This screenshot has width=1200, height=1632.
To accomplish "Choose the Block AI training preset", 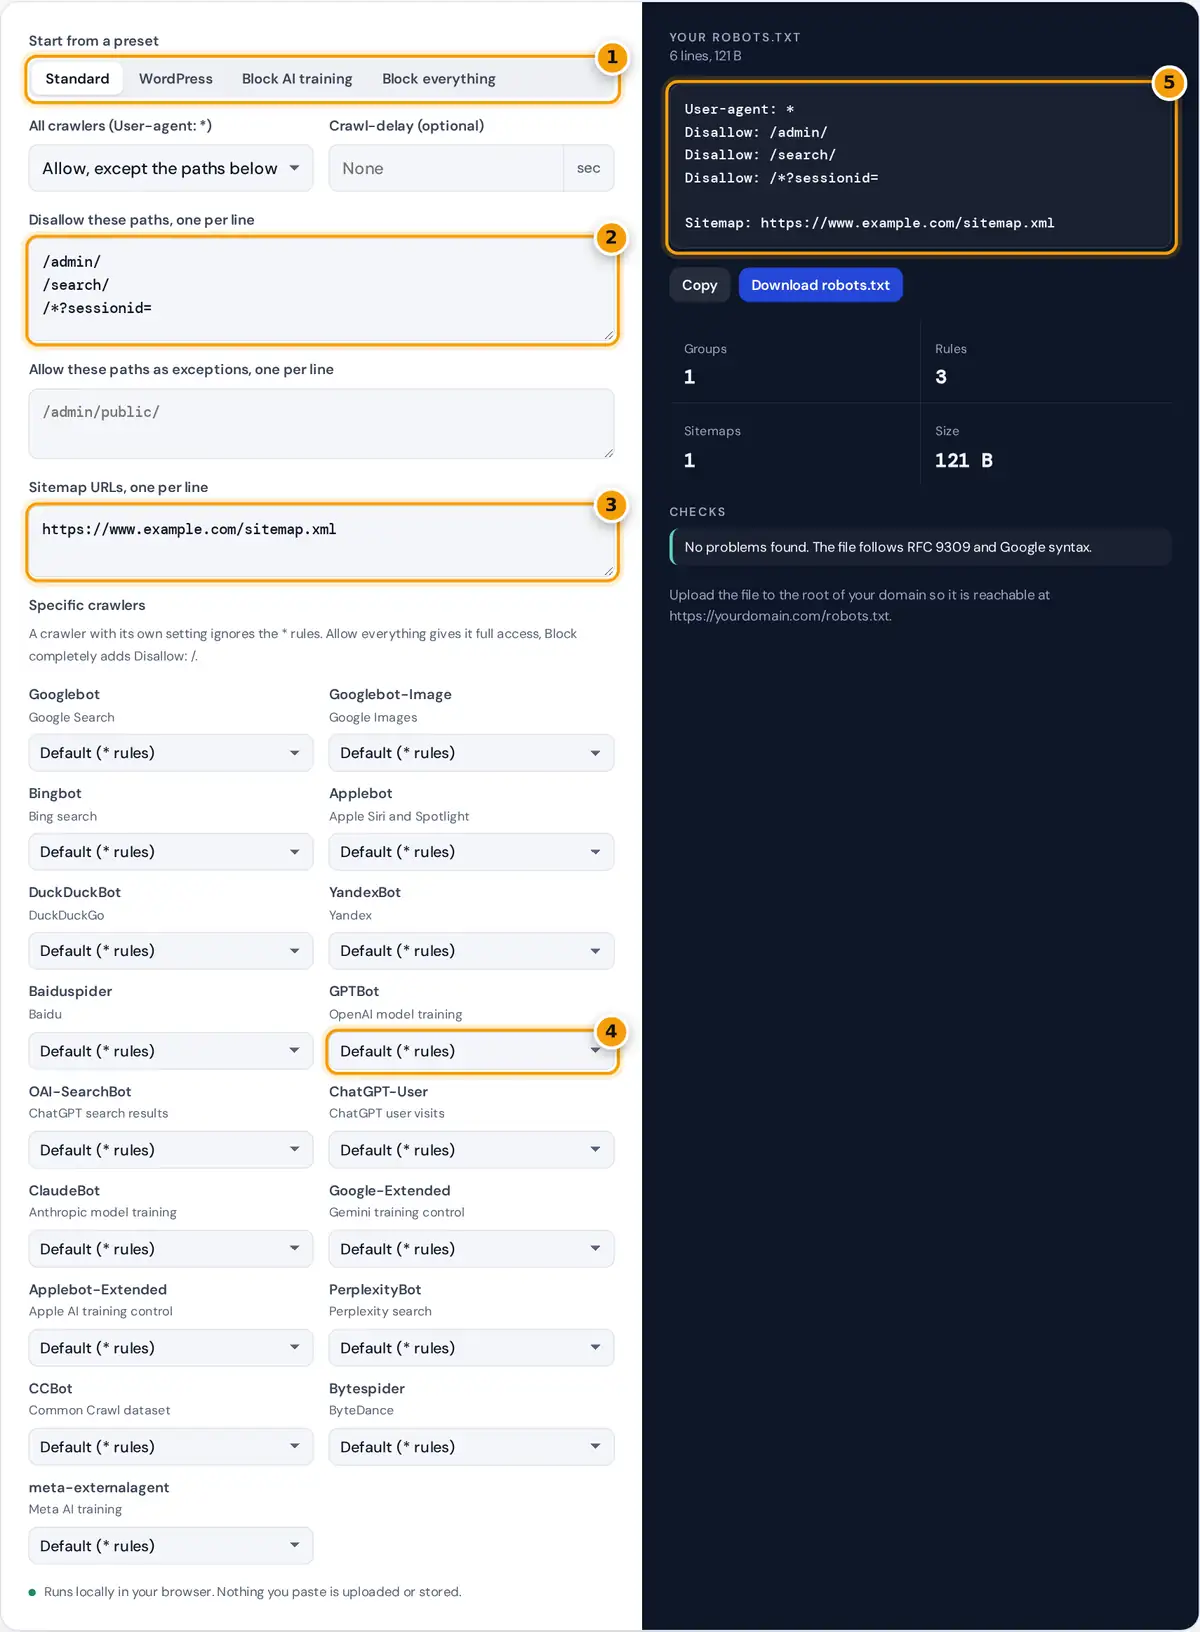I will tap(297, 79).
